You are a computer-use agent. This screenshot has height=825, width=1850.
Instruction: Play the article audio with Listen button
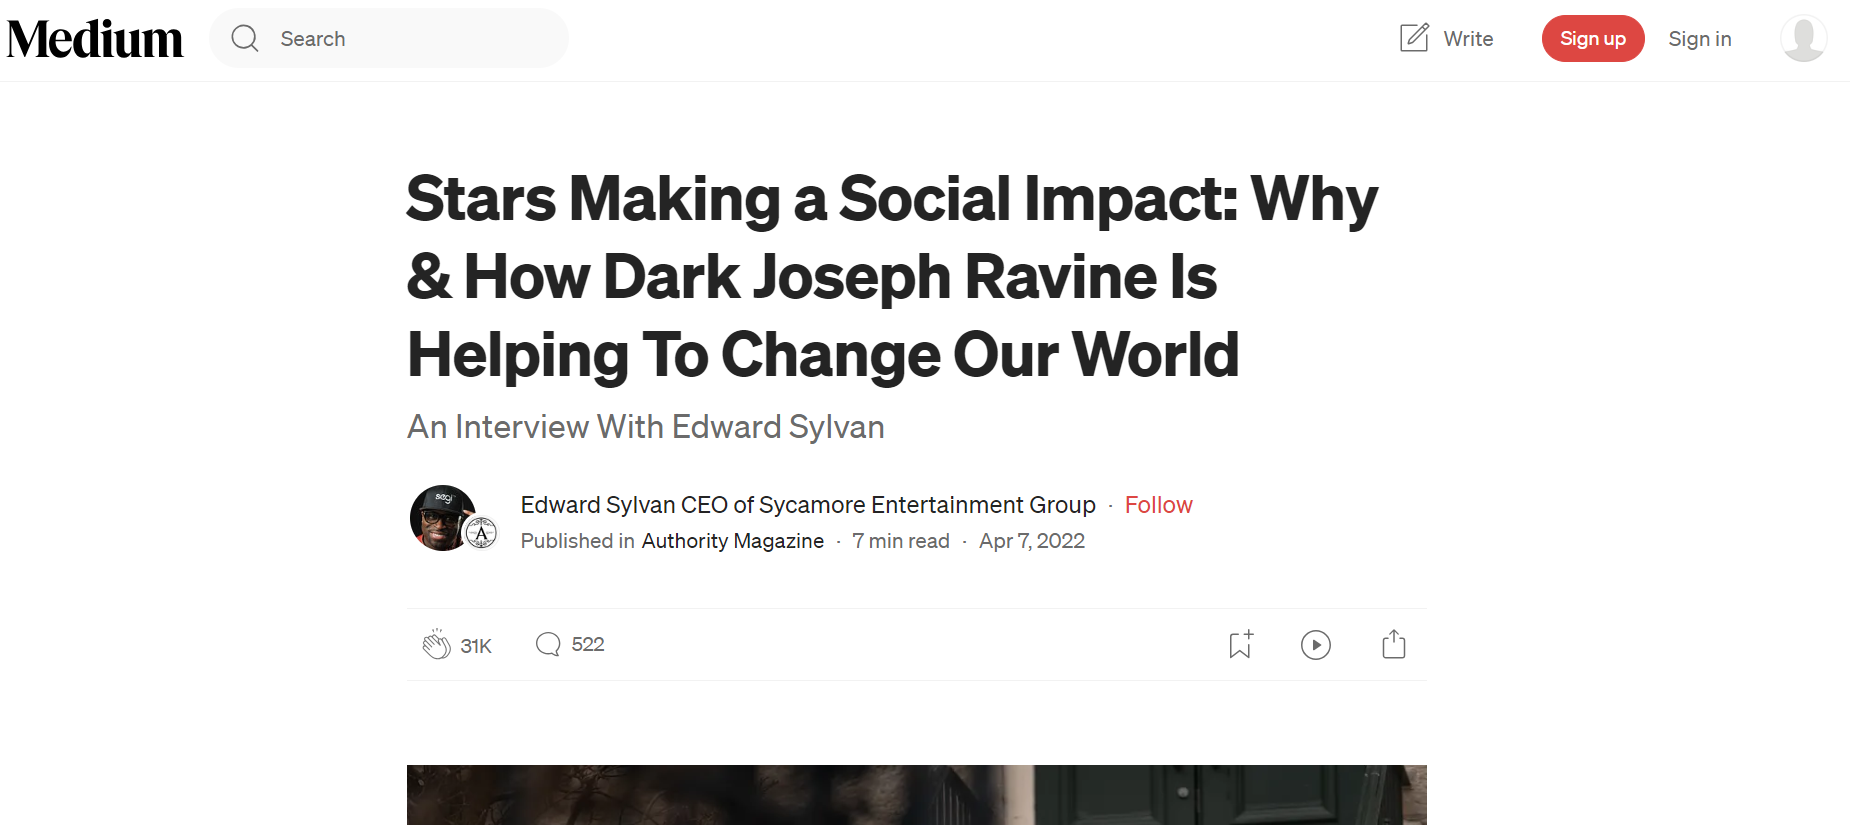tap(1316, 645)
